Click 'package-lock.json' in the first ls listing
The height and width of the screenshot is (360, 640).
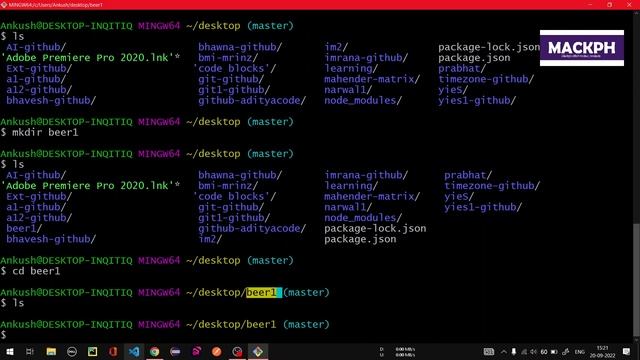489,47
